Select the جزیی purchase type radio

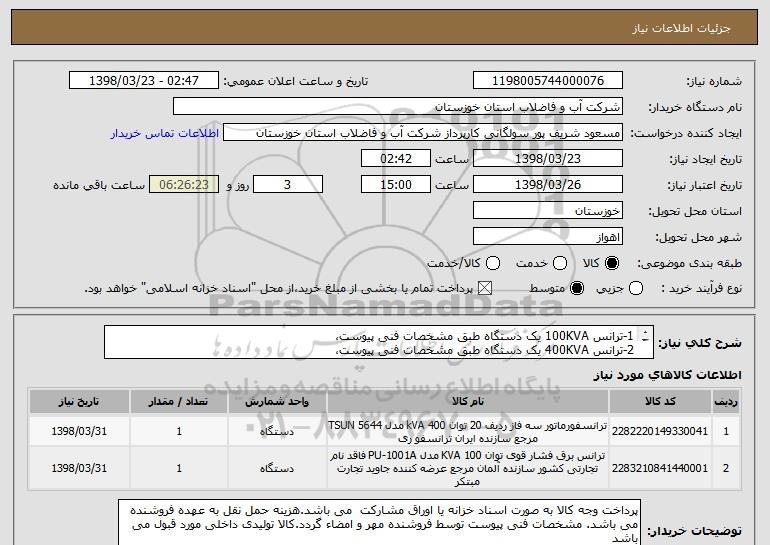[x=635, y=288]
